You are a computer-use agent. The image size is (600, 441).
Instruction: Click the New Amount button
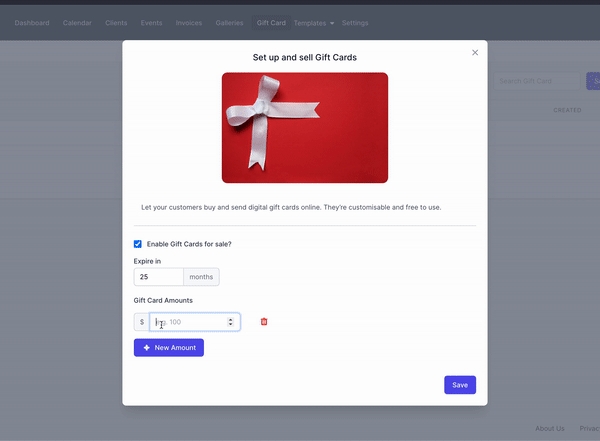pyautogui.click(x=169, y=348)
